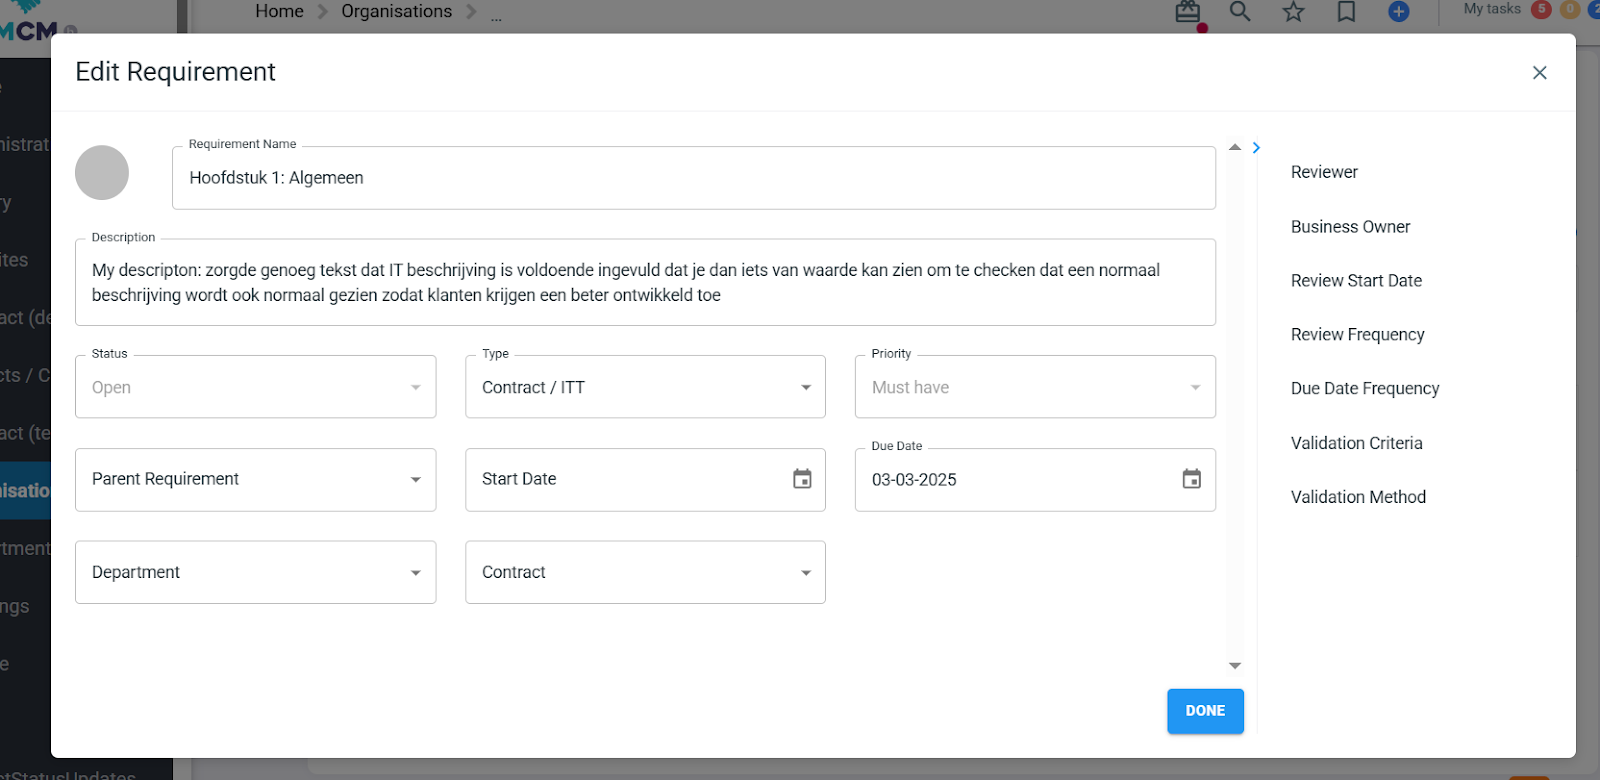Click the orange My tasks badge 0
This screenshot has height=780, width=1600.
1570,9
